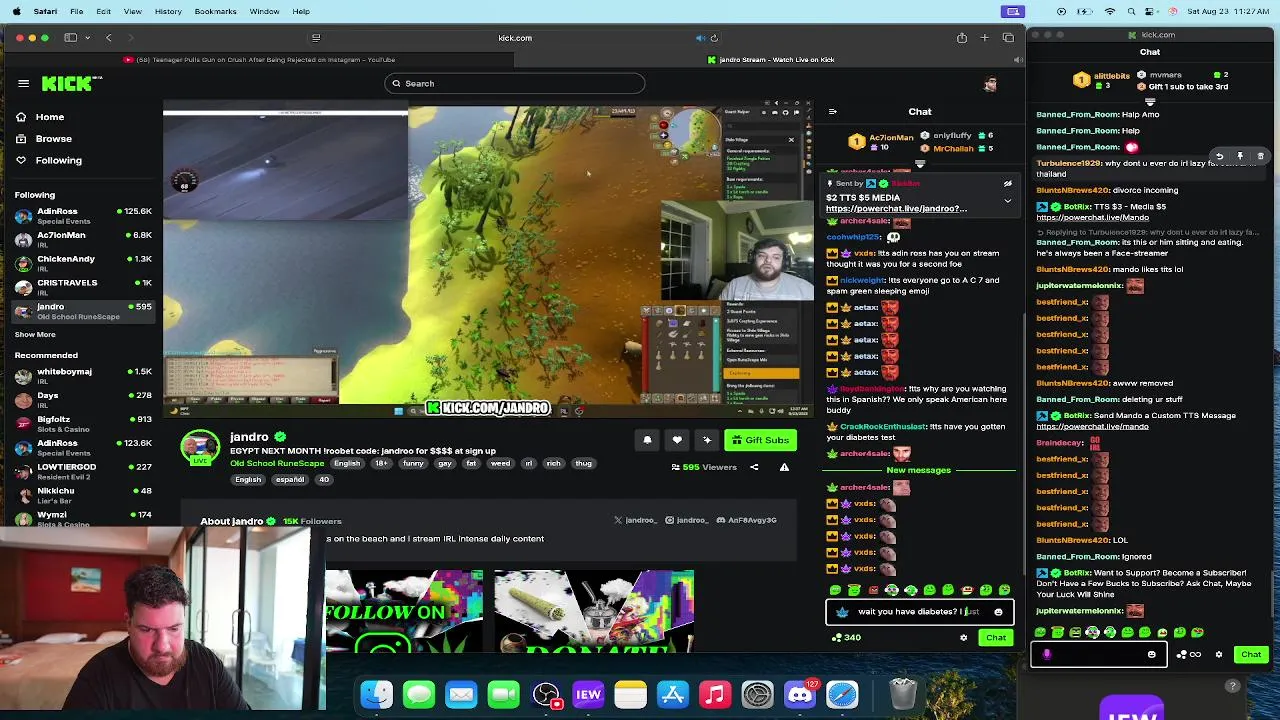The width and height of the screenshot is (1280, 720).
Task: Switch to the YouTube Safari tab
Action: point(258,60)
